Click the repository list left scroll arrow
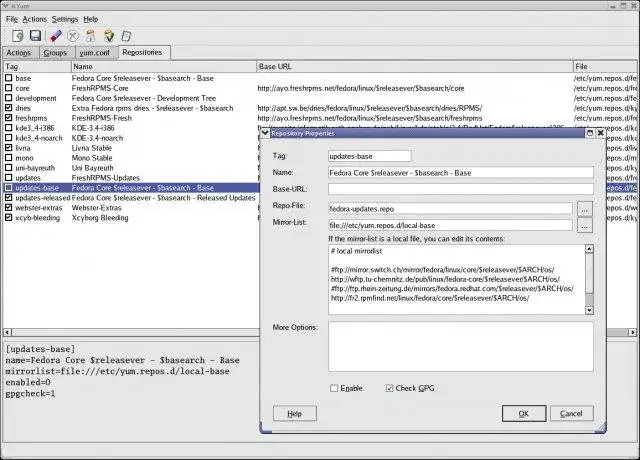 [7, 332]
